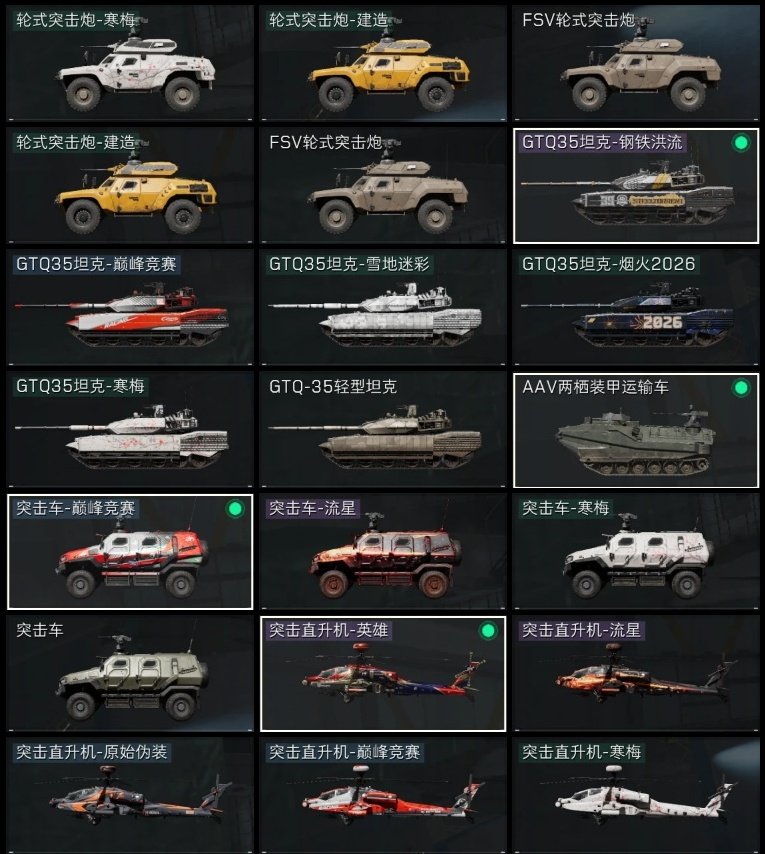Screen dimensions: 765x854
Task: Pick the 突击直升机-巅峰竞赛 helicopter skin
Action: [383, 796]
